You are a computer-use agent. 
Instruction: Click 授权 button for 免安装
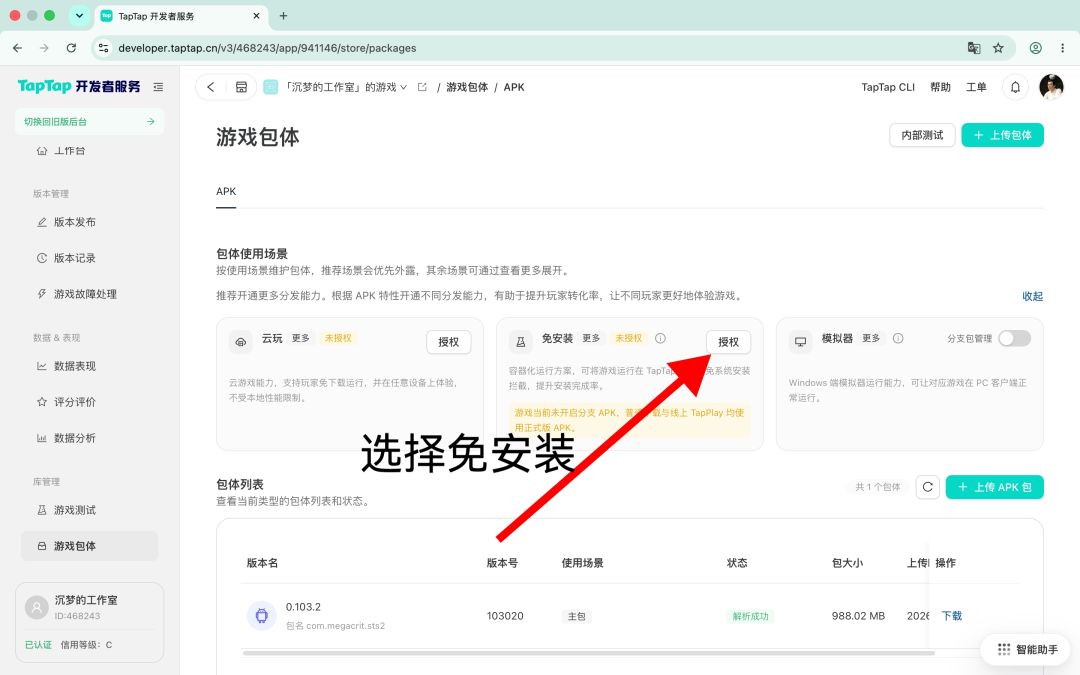pyautogui.click(x=728, y=342)
